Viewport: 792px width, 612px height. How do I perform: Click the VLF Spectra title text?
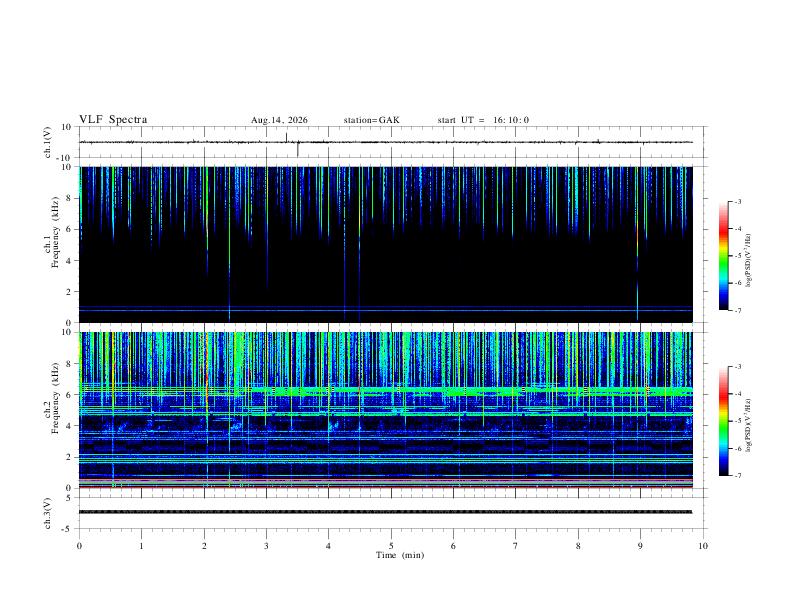[x=113, y=120]
